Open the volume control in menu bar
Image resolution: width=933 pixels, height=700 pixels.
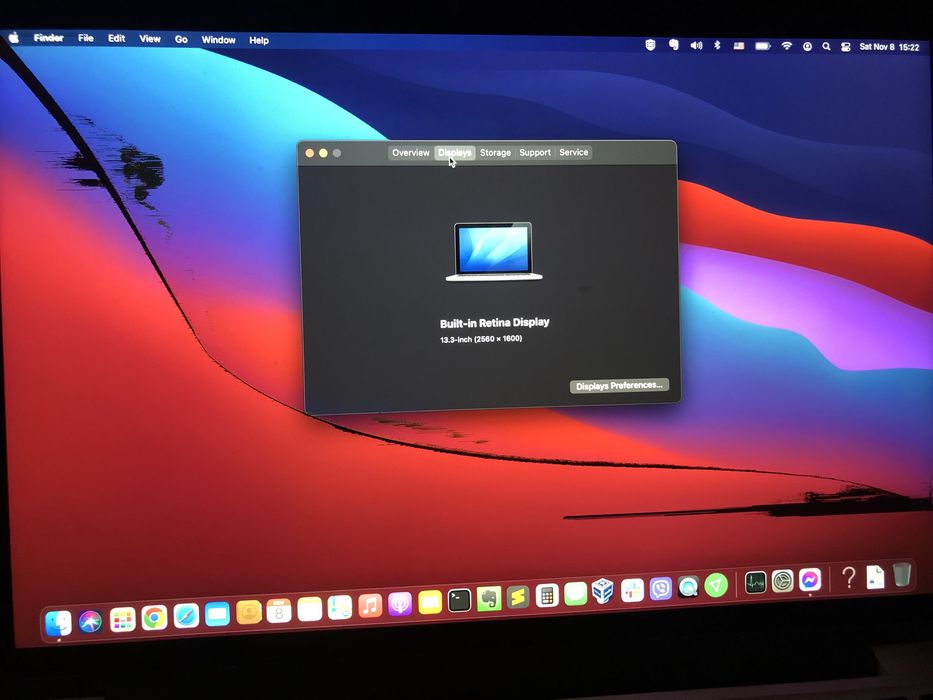696,45
